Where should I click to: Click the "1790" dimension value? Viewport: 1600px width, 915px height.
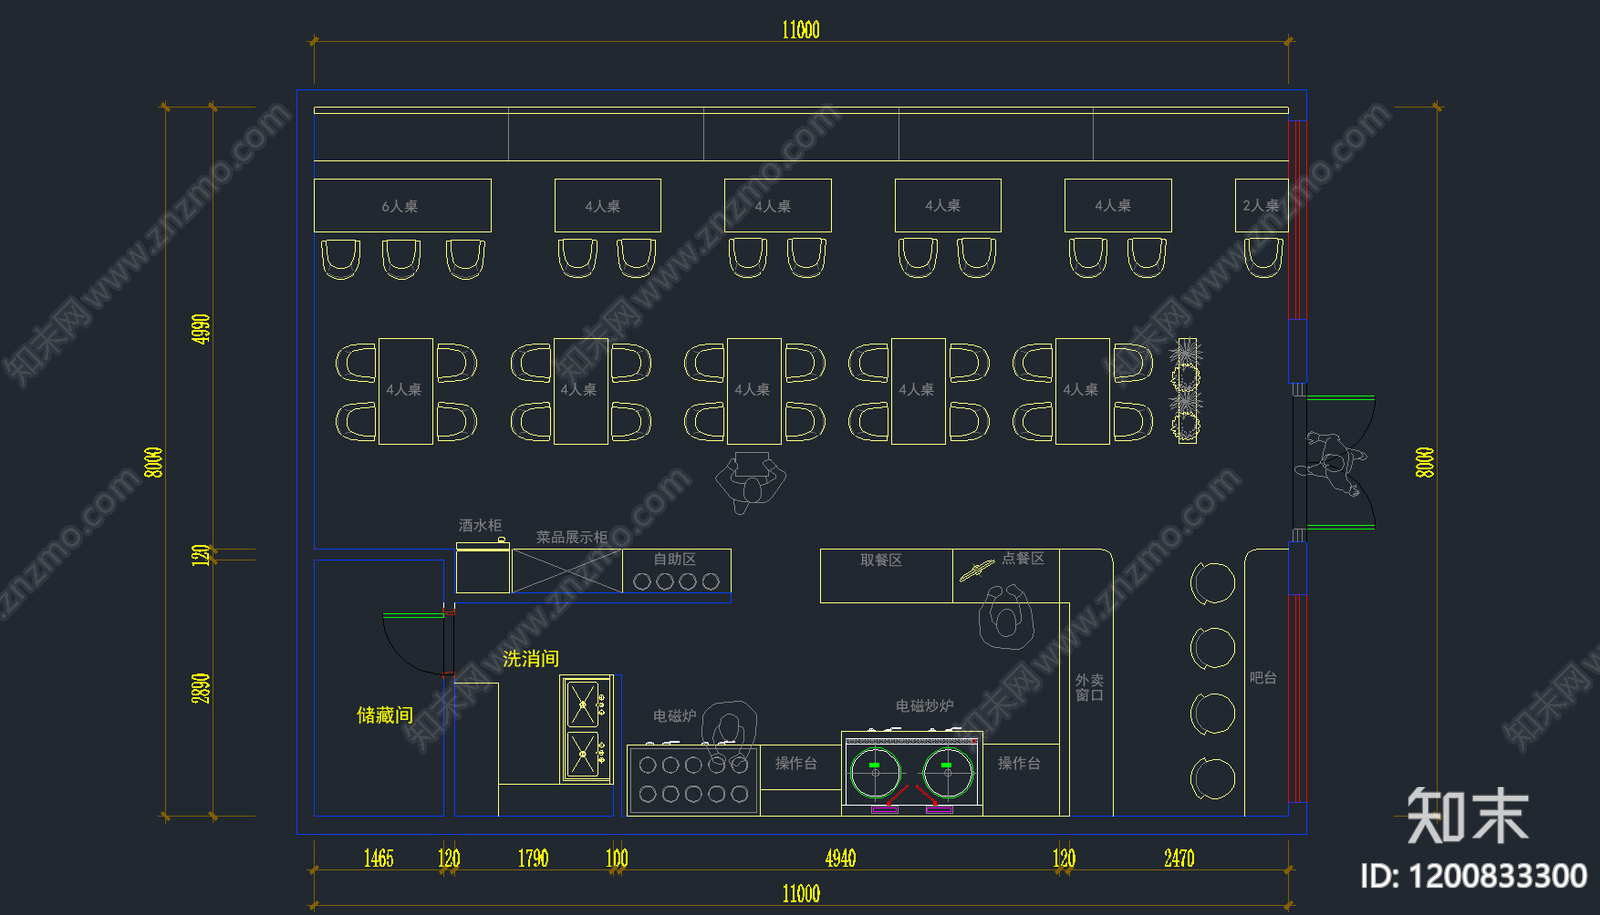[x=533, y=858]
